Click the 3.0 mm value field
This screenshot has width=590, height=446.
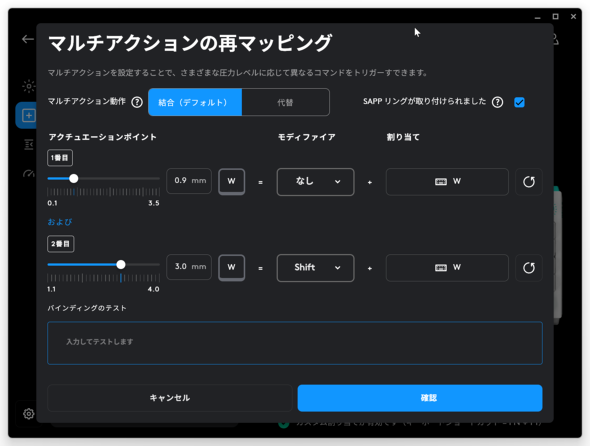[189, 267]
